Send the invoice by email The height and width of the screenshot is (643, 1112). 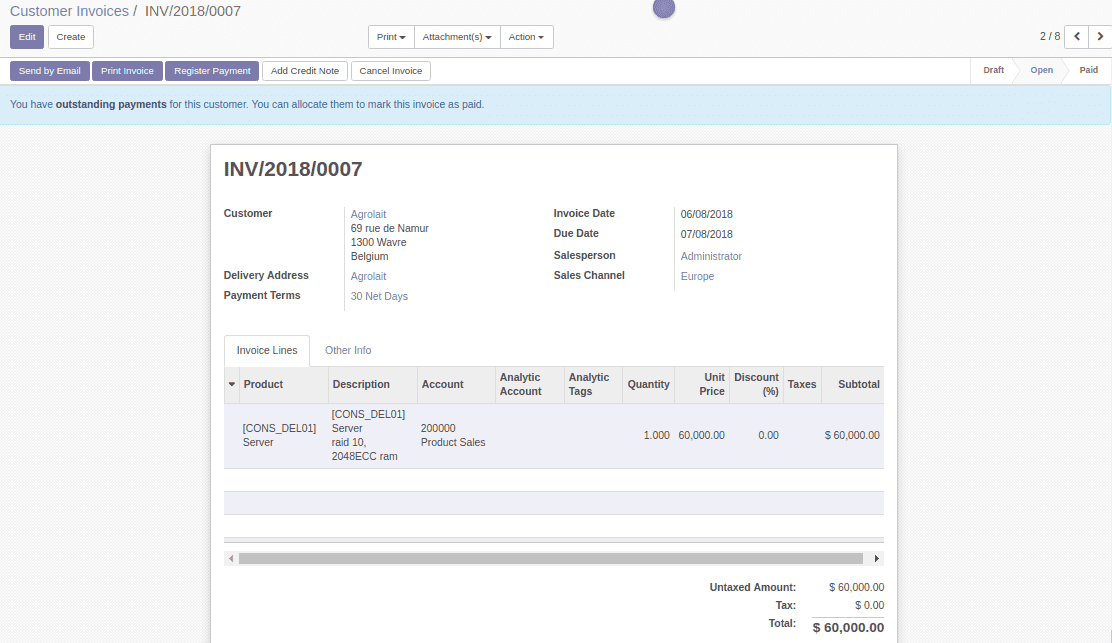pos(49,70)
